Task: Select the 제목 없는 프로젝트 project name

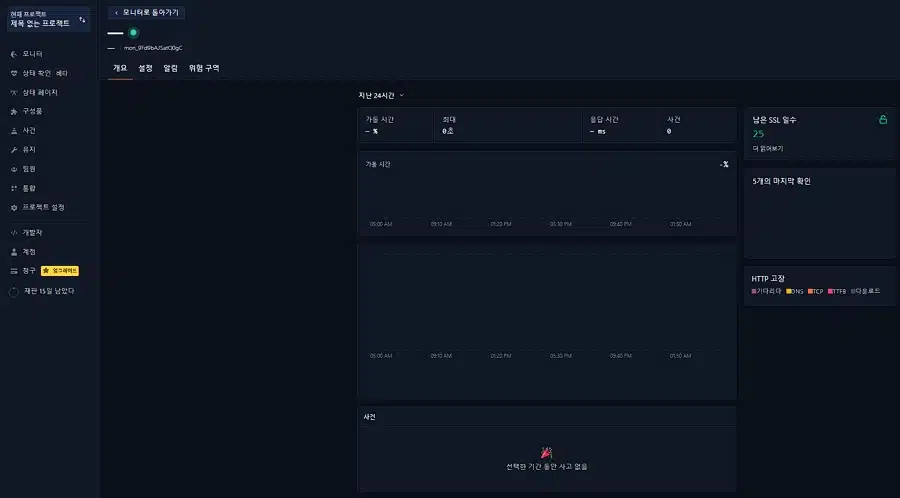Action: [x=40, y=24]
